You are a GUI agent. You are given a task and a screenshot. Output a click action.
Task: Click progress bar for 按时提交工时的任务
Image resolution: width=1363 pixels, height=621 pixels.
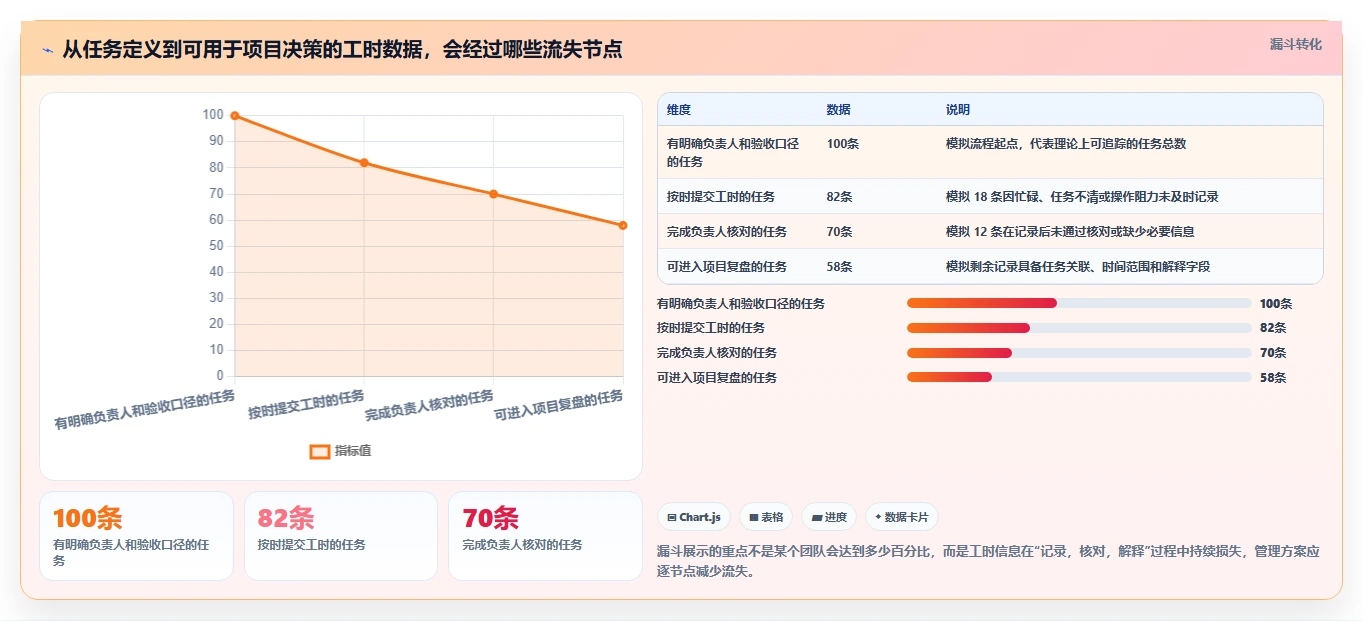1079,328
